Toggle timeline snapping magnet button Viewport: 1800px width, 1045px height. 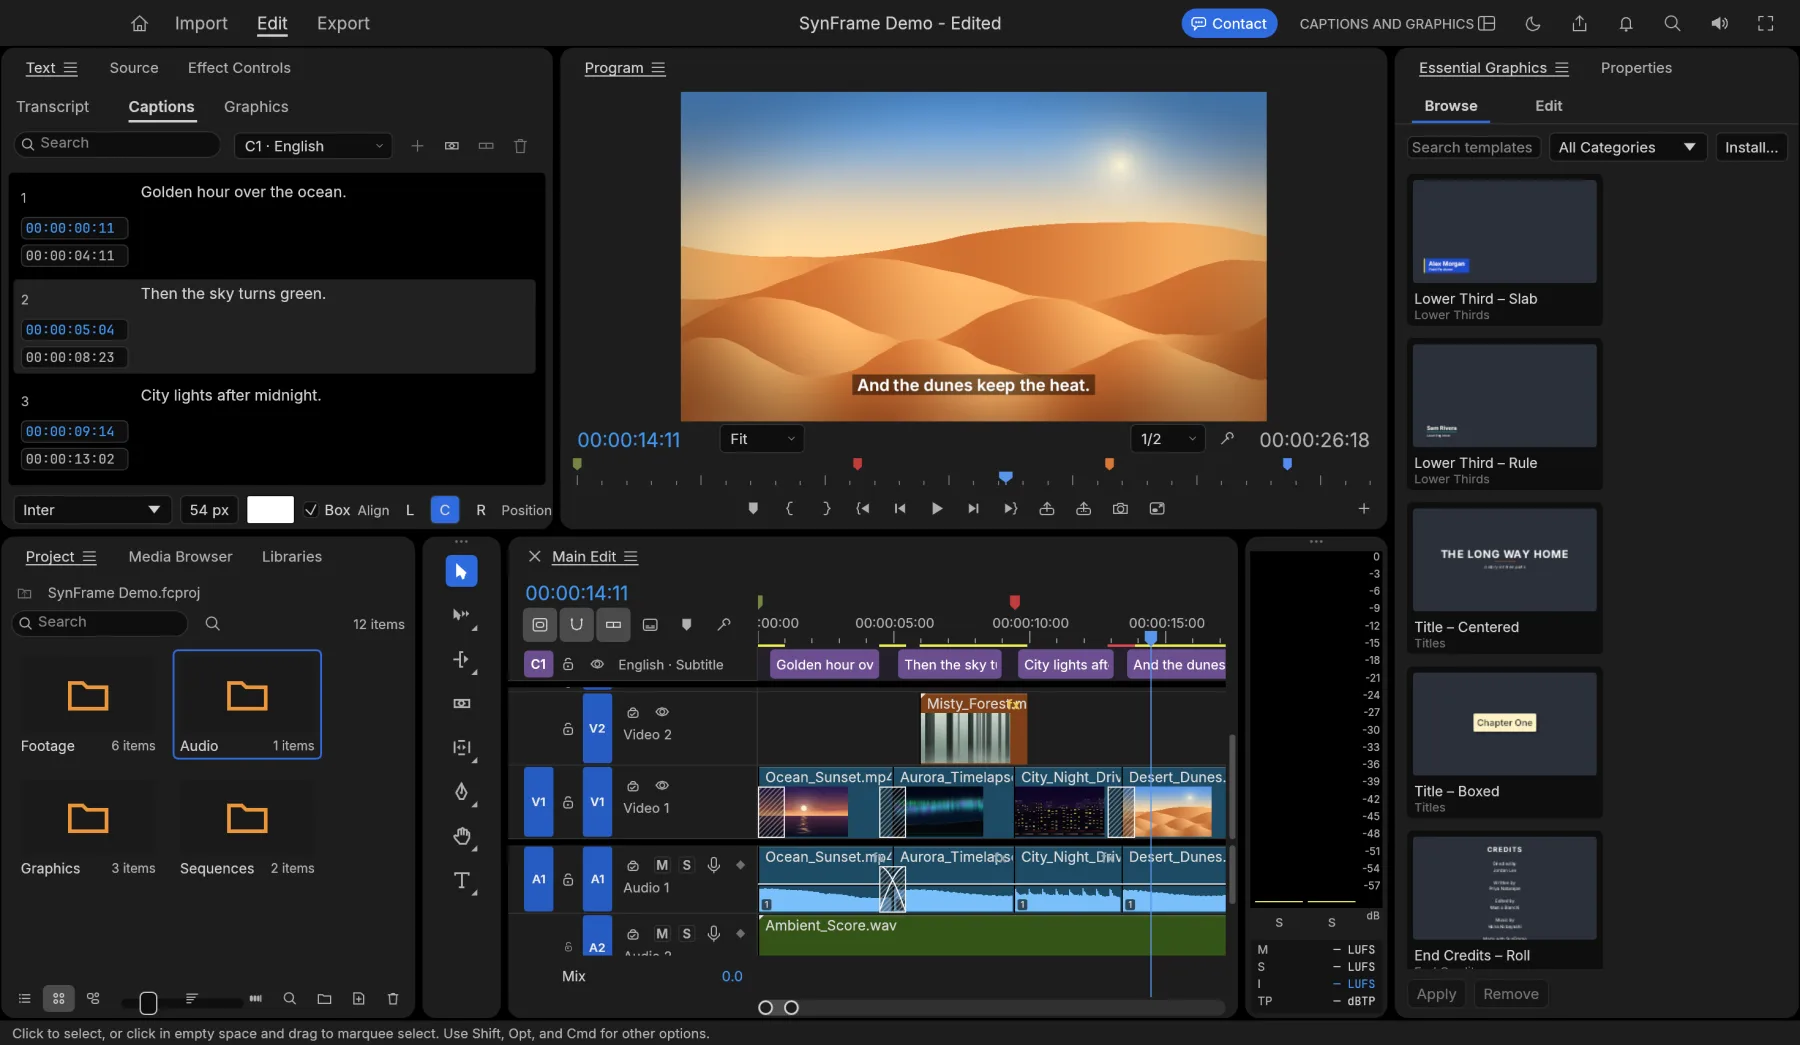577,624
